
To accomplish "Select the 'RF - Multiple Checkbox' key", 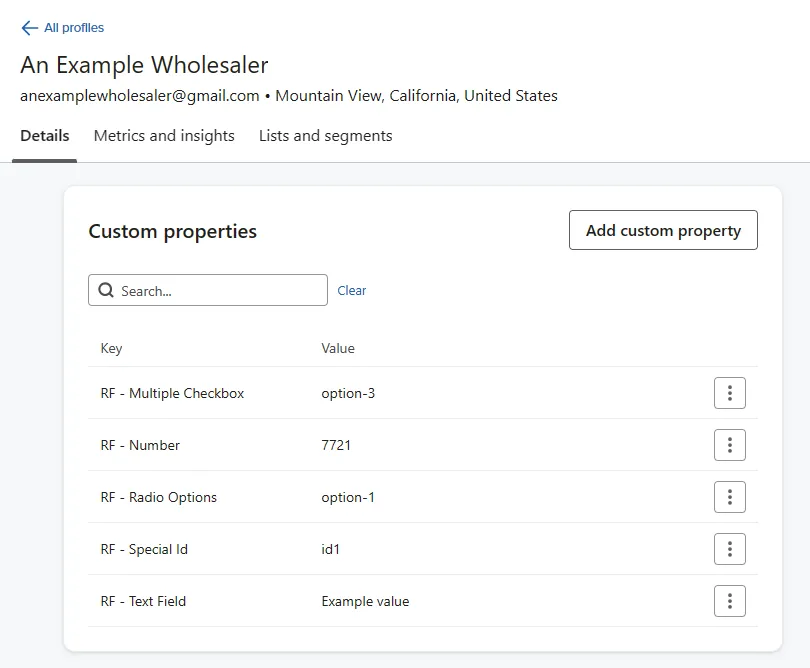I will click(172, 393).
